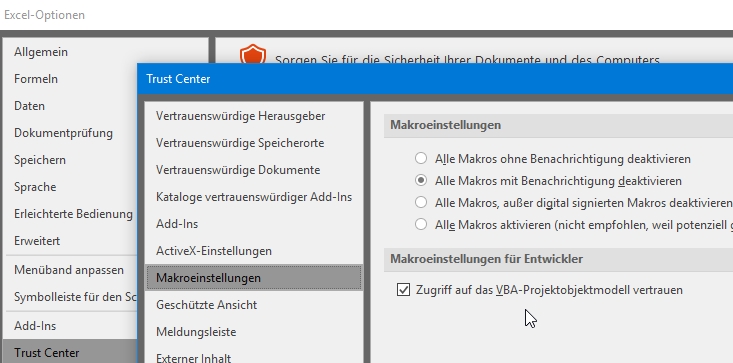Image resolution: width=733 pixels, height=363 pixels.
Task: Select Makroeinstellungen in Trust Center list
Action: [254, 278]
